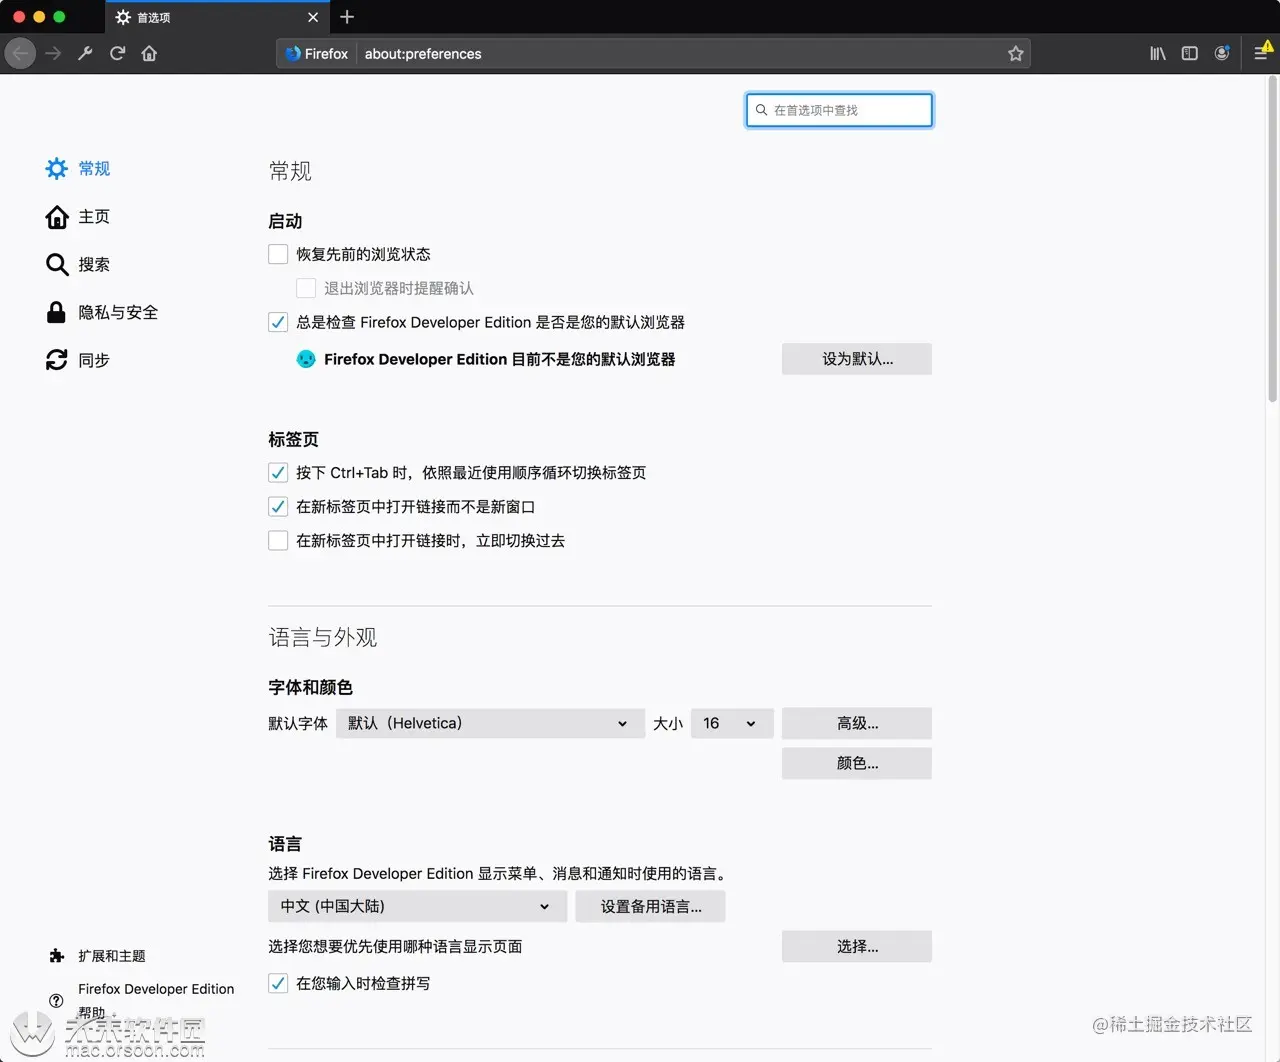The image size is (1280, 1062).
Task: Click the forward navigation arrow
Action: pyautogui.click(x=53, y=53)
